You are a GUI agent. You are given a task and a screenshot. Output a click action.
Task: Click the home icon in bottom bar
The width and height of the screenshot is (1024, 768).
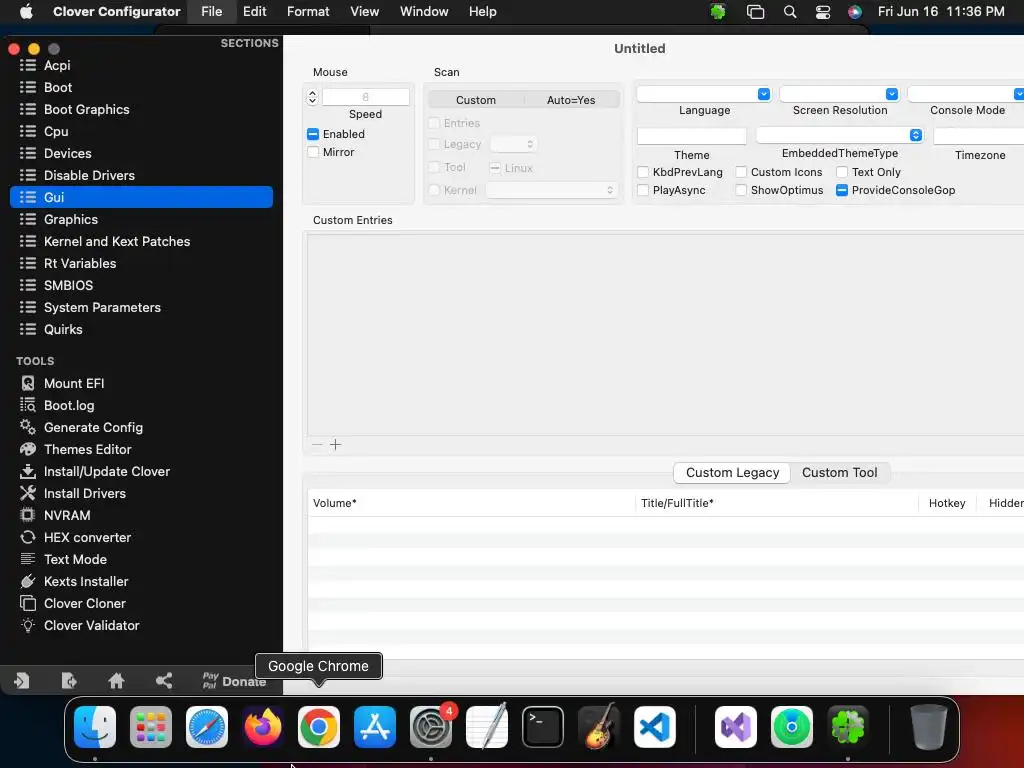(116, 681)
